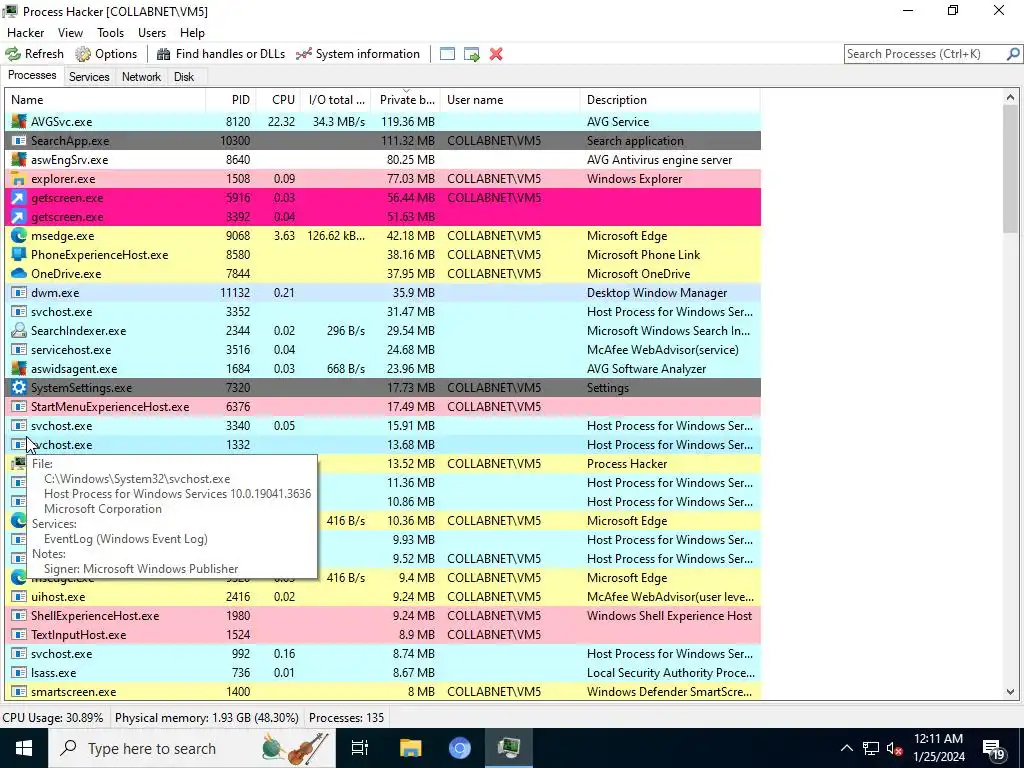Viewport: 1024px width, 768px height.
Task: Click the AVGSvc.exe process icon
Action: (x=19, y=121)
